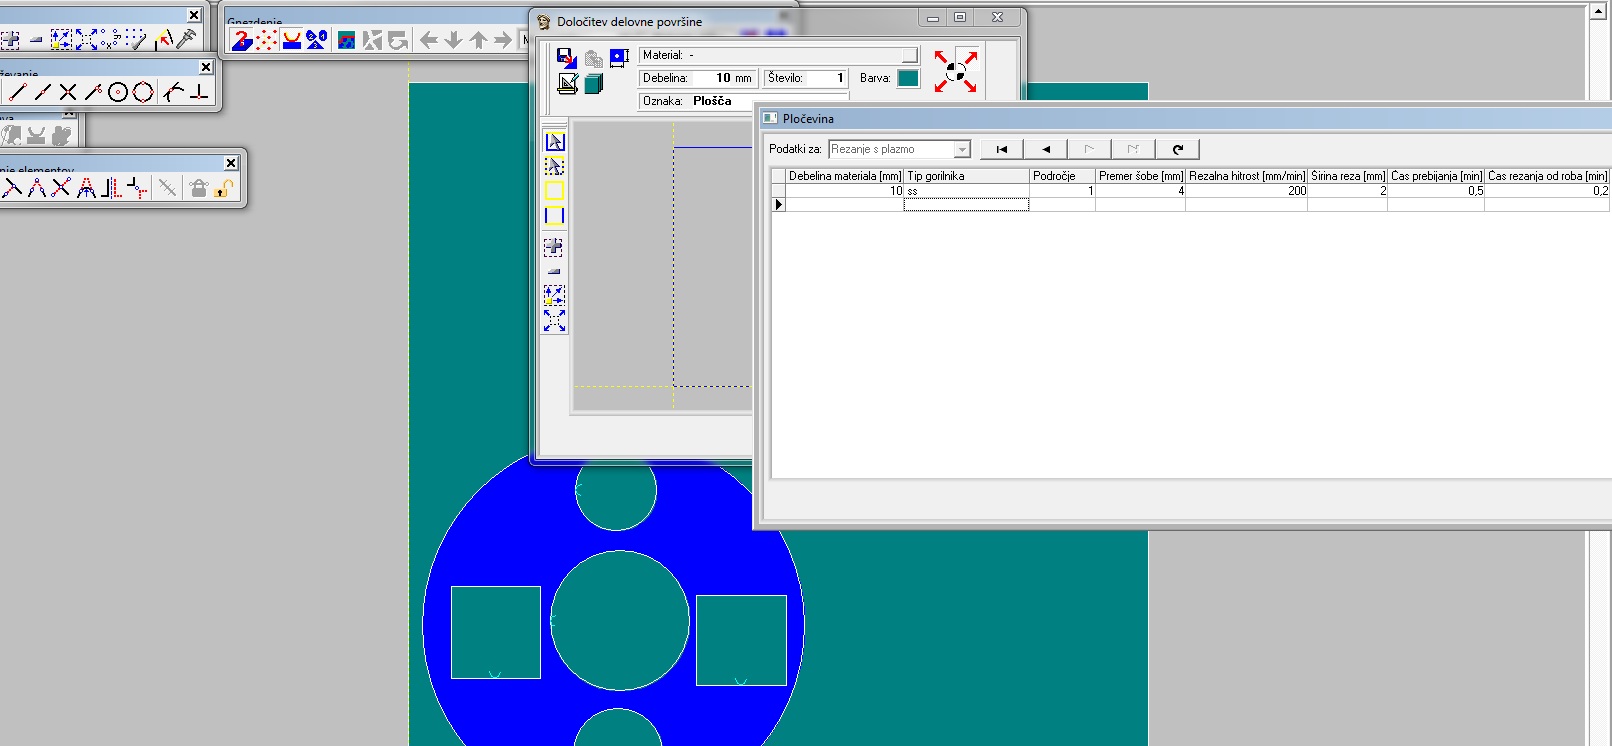1612x746 pixels.
Task: Click the refresh button in Pločevina navigator
Action: (1177, 149)
